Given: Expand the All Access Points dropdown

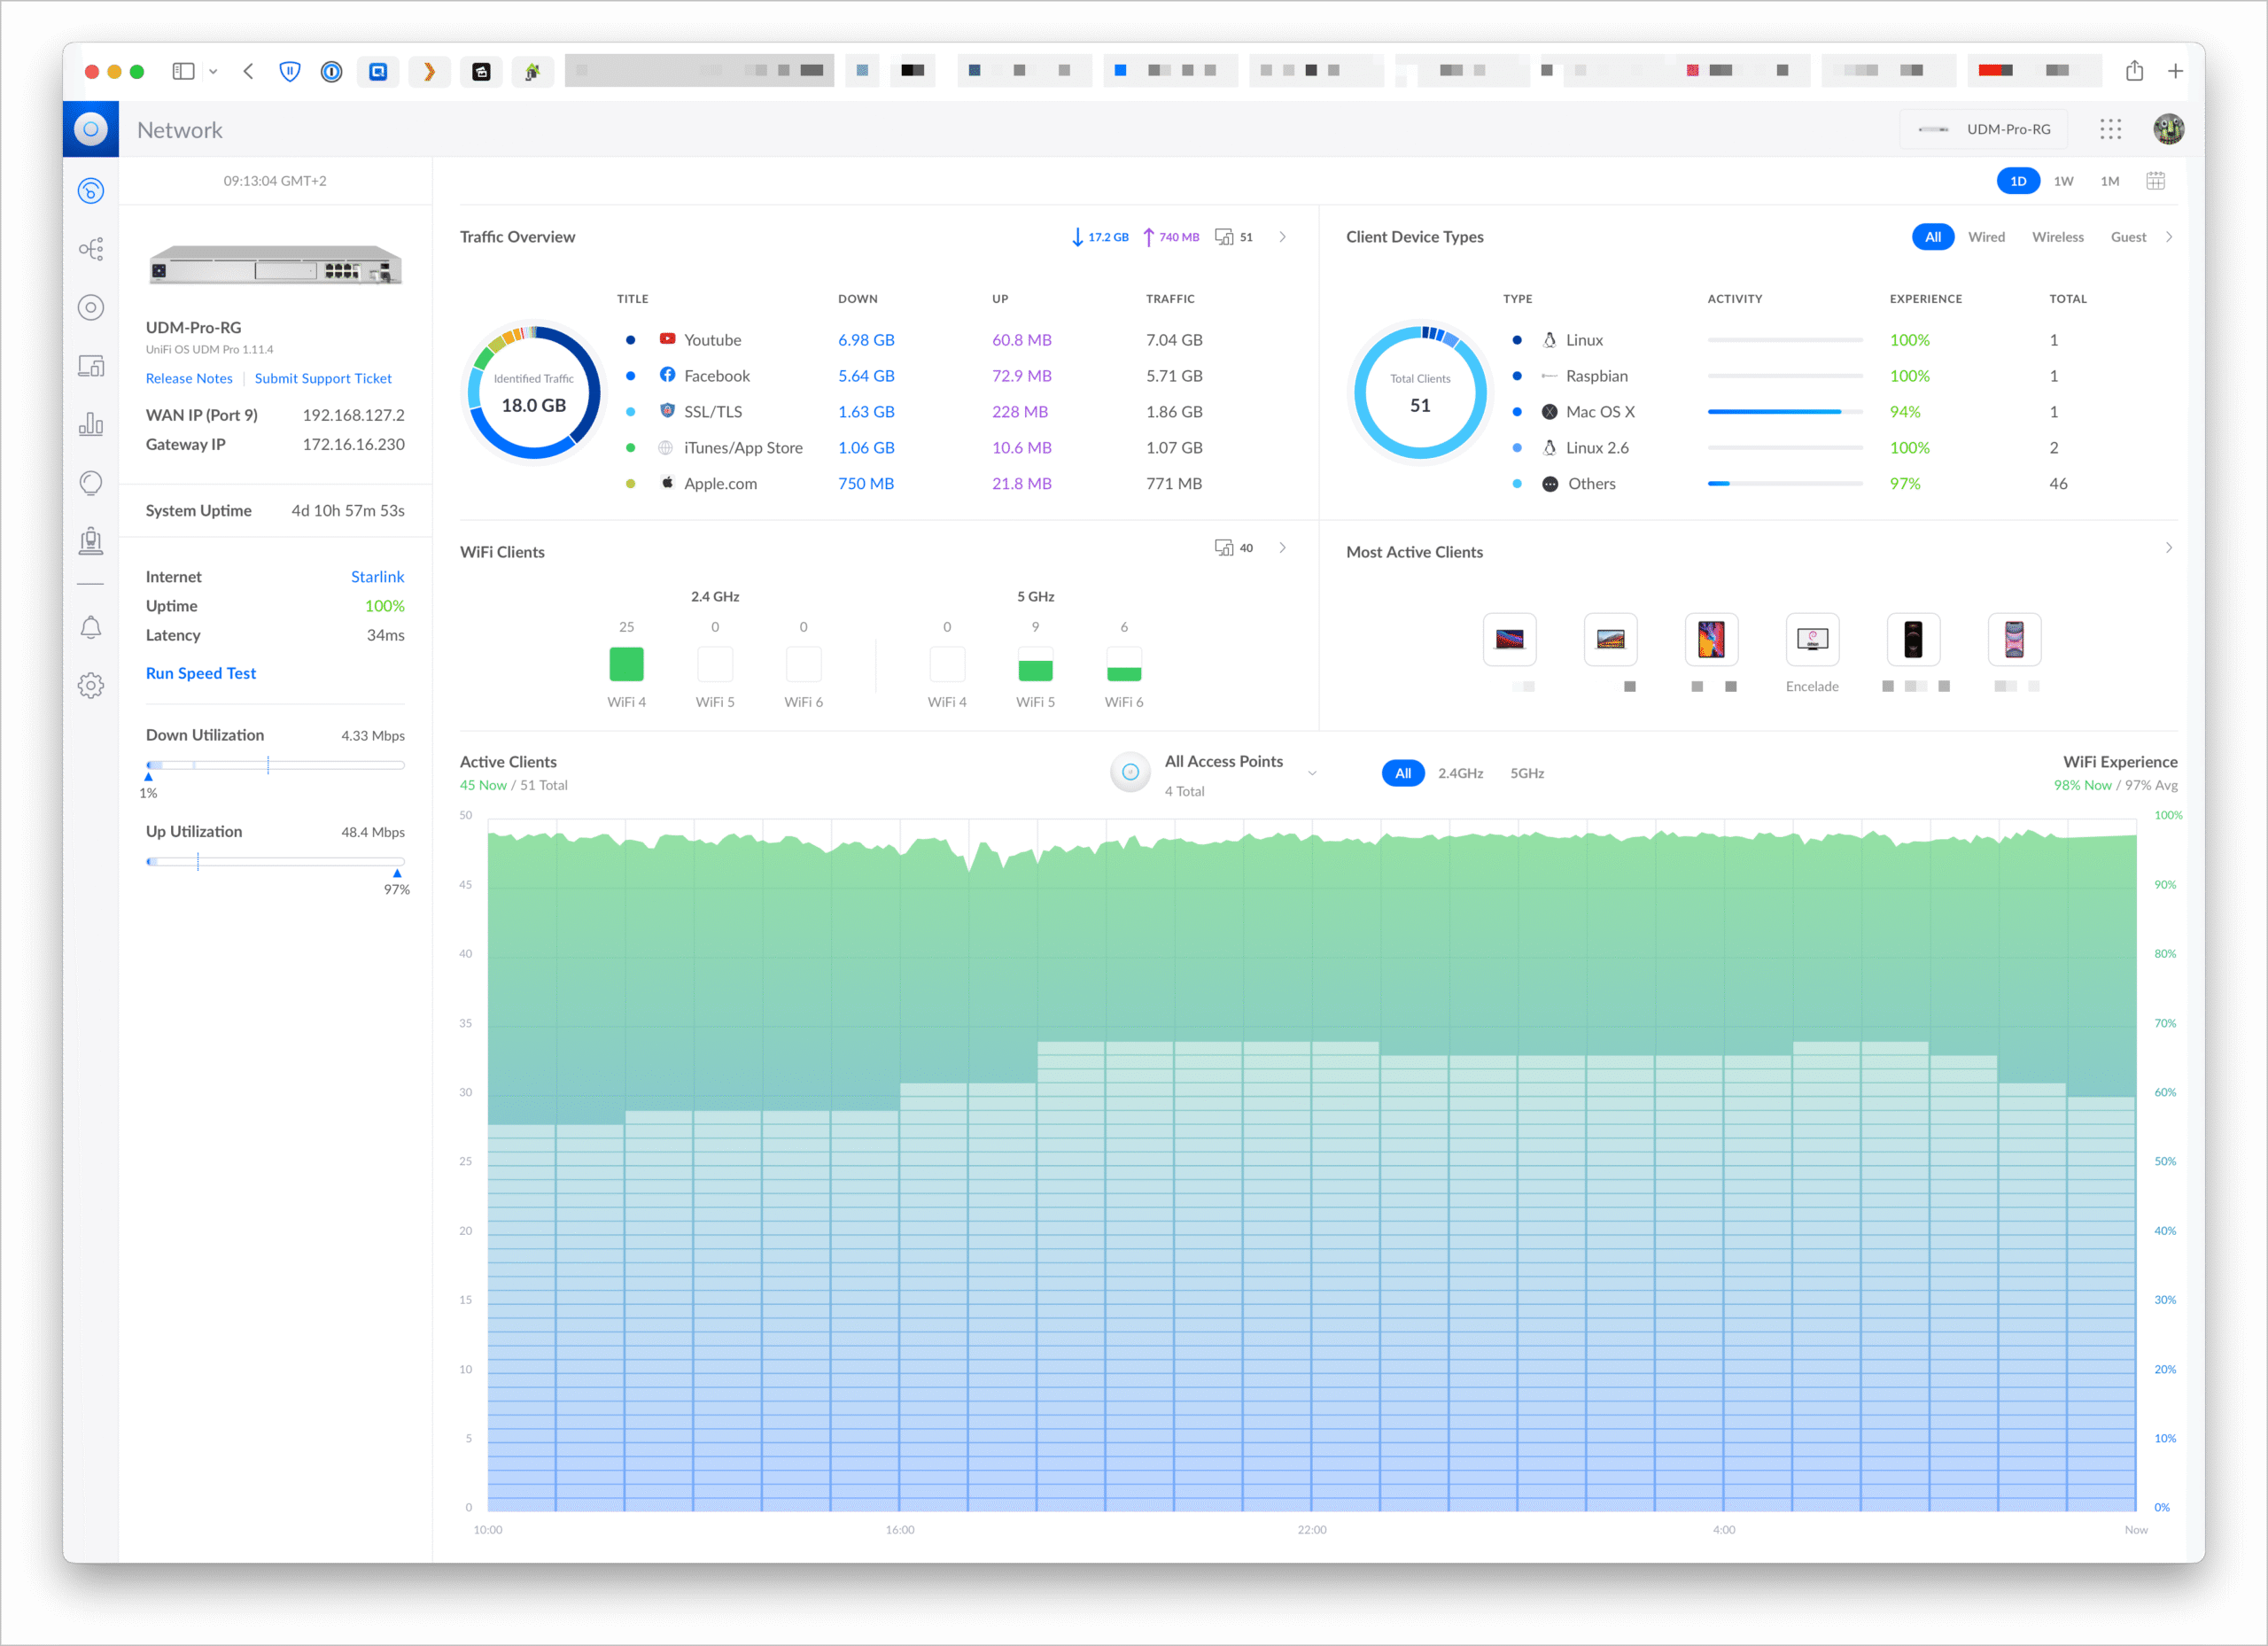Looking at the screenshot, I should click(x=1312, y=773).
